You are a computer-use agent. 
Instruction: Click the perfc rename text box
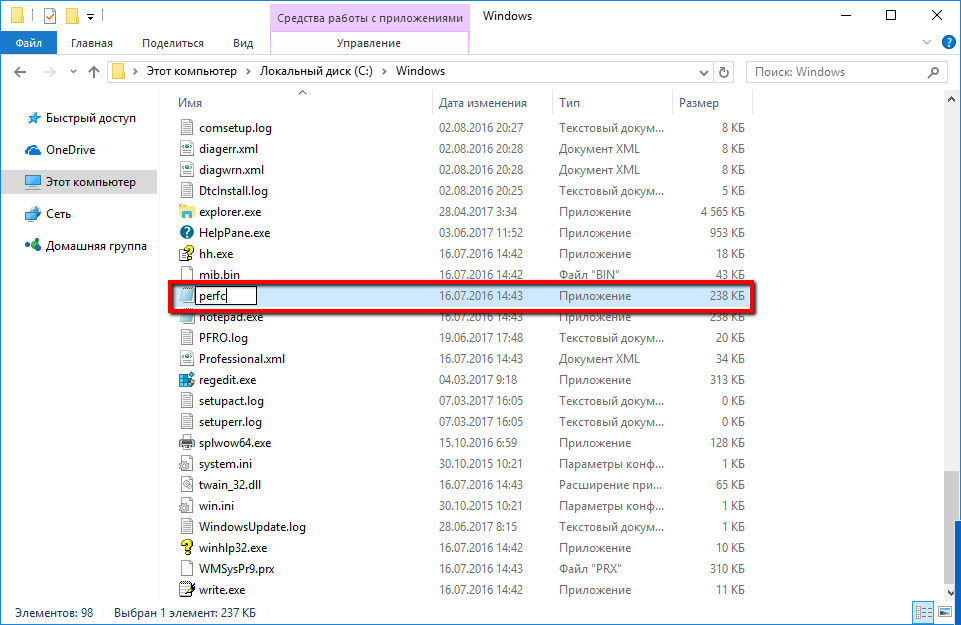point(226,296)
